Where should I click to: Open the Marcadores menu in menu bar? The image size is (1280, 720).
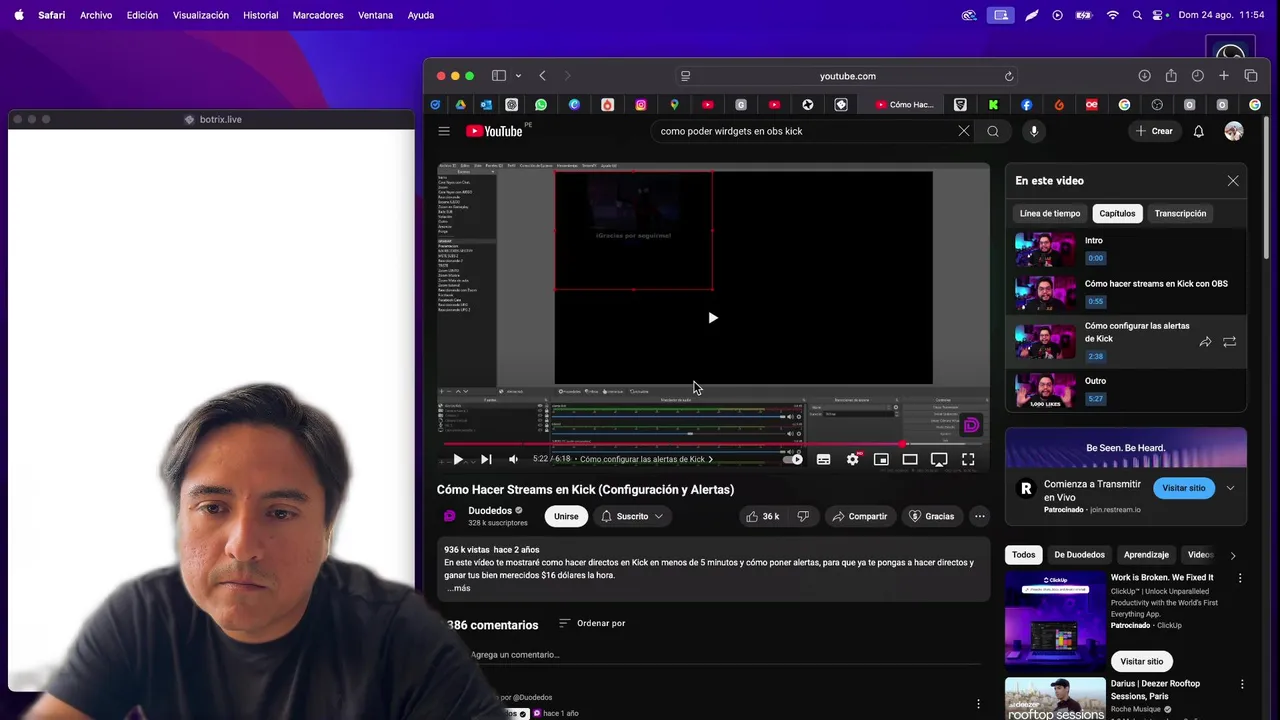[x=318, y=15]
